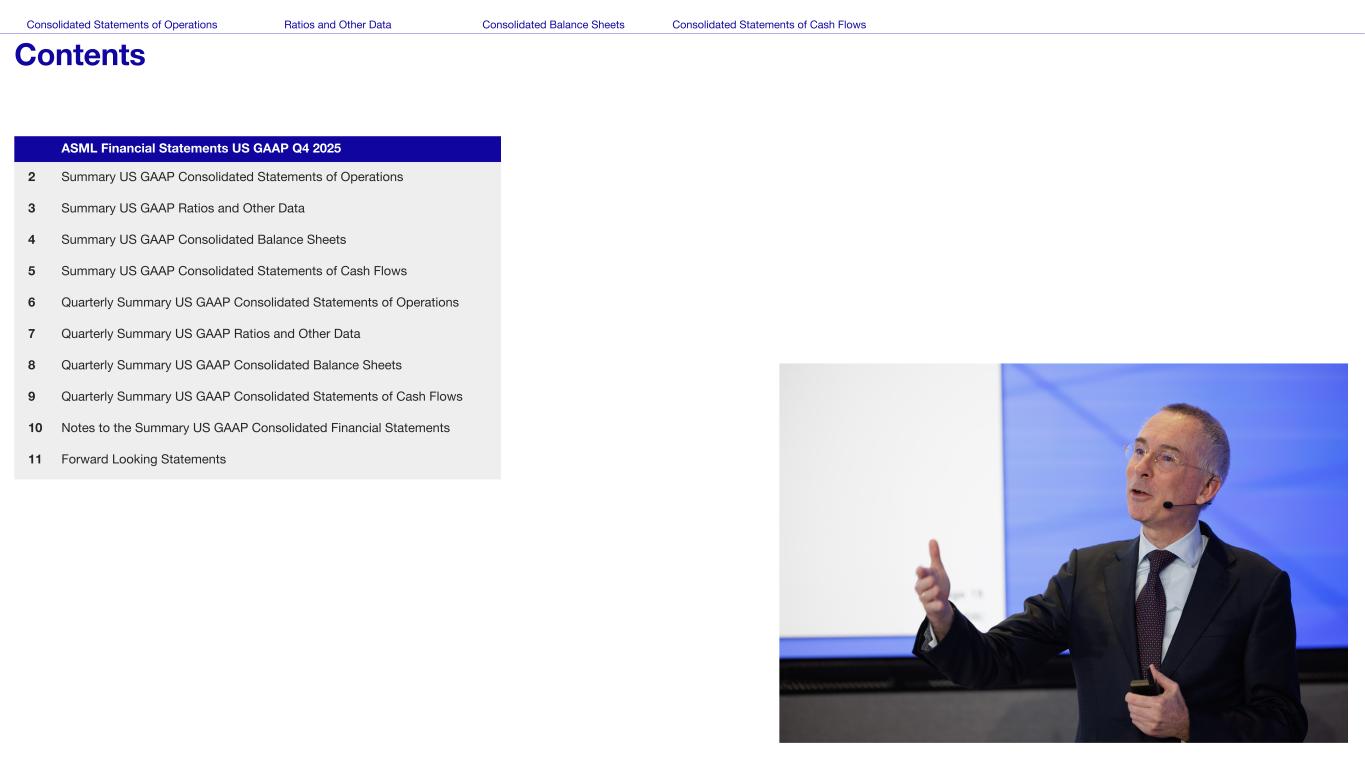Viewport: 1365px width, 769px height.
Task: Open Quarterly Summary US GAAP Consolidated Balance Sheets
Action: click(x=232, y=365)
